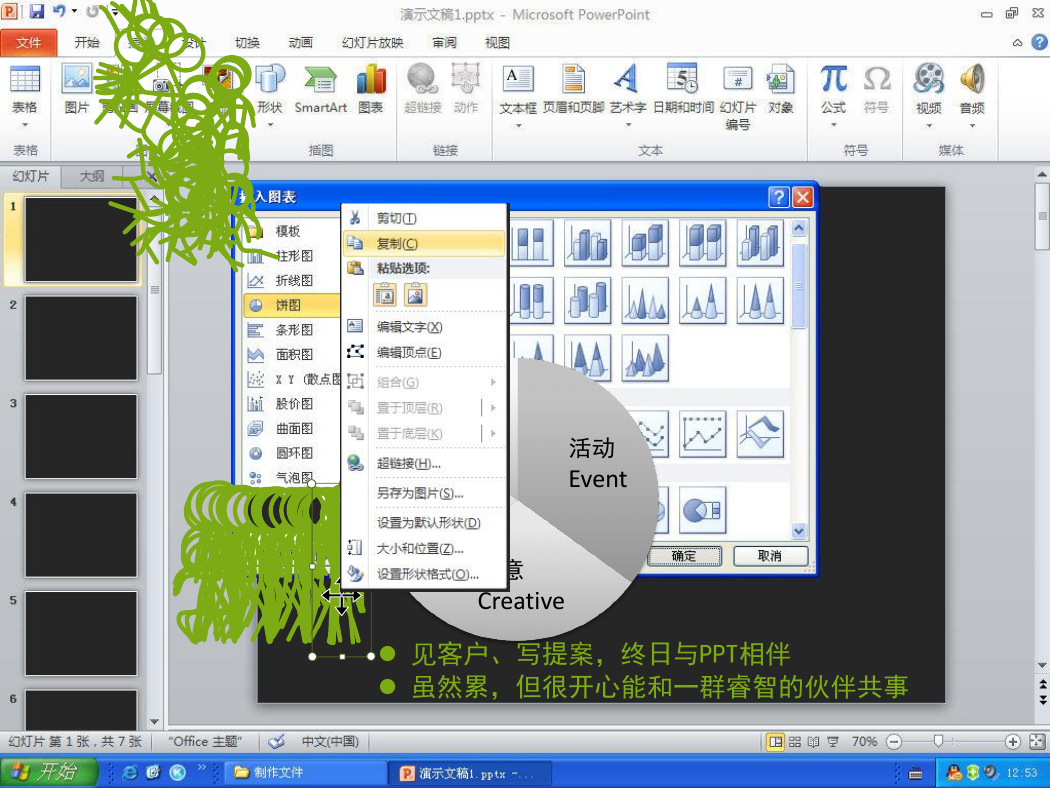Switch to Slide Show (幻灯片放映) tab

[x=373, y=42]
